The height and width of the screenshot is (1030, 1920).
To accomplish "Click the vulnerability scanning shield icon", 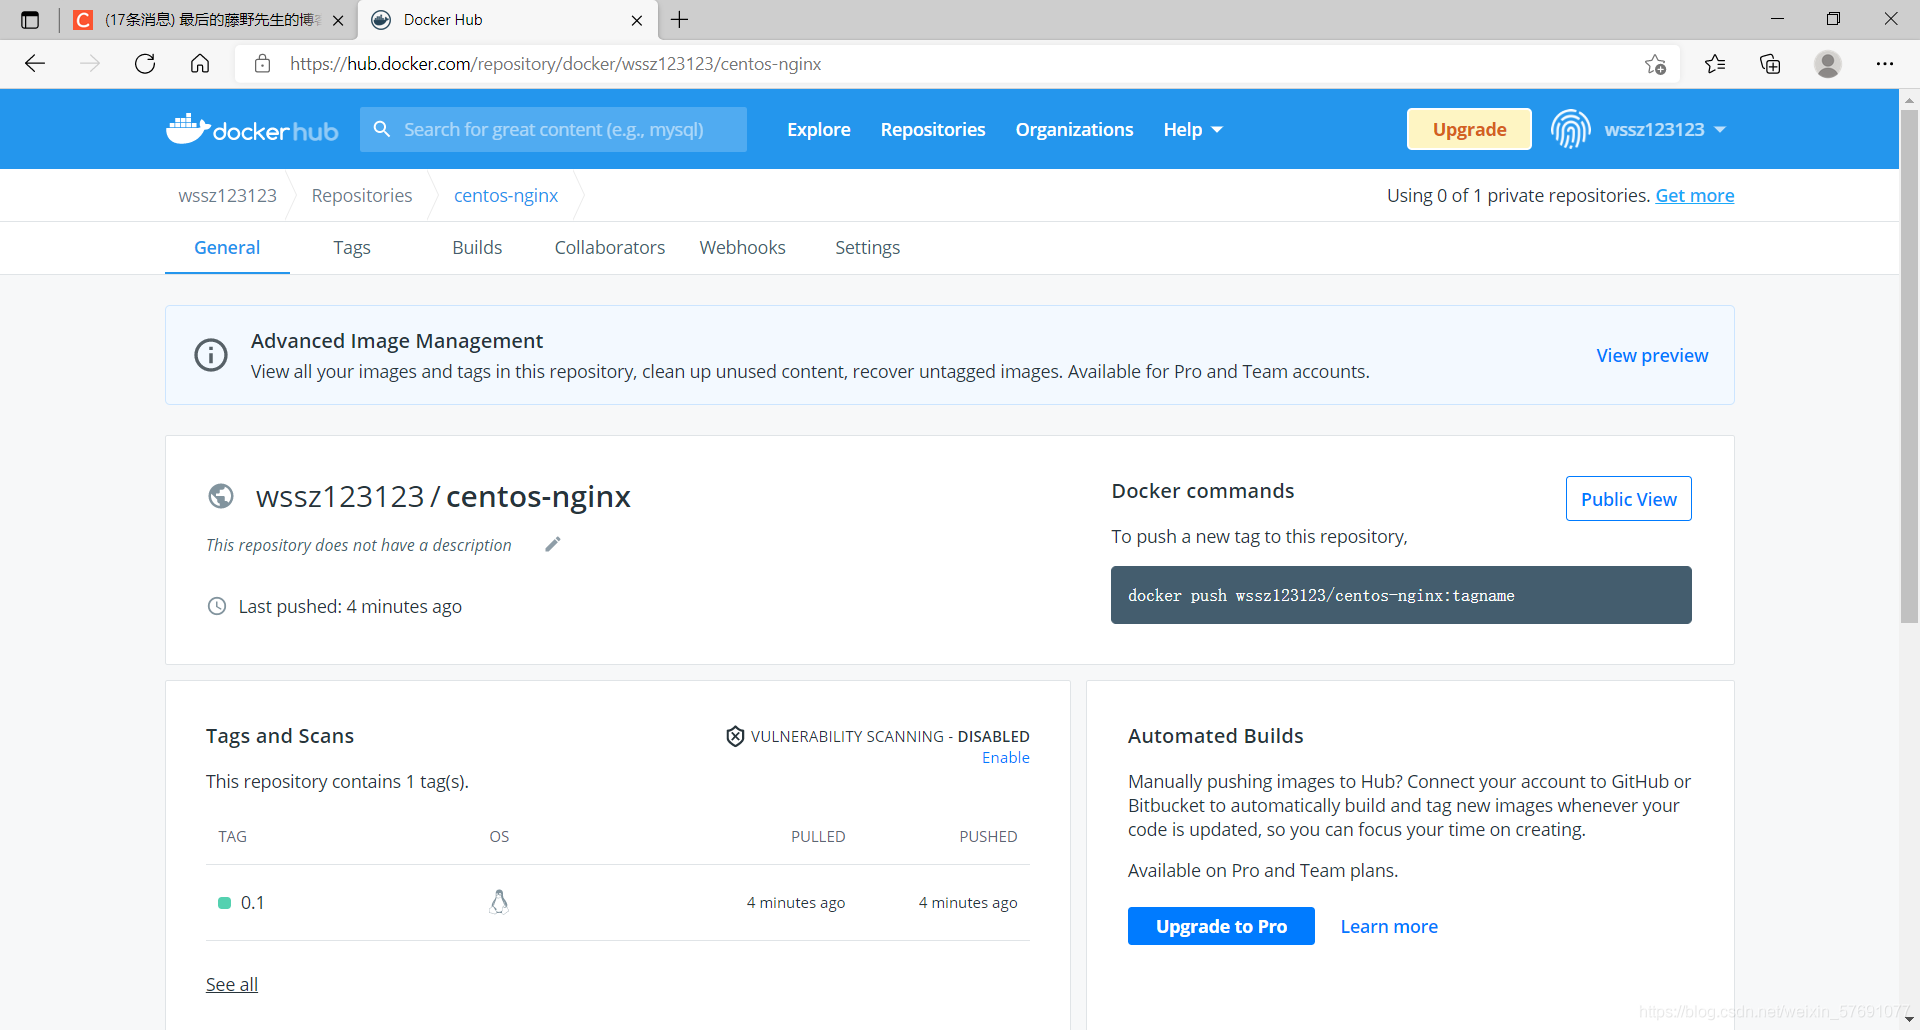I will coord(735,736).
